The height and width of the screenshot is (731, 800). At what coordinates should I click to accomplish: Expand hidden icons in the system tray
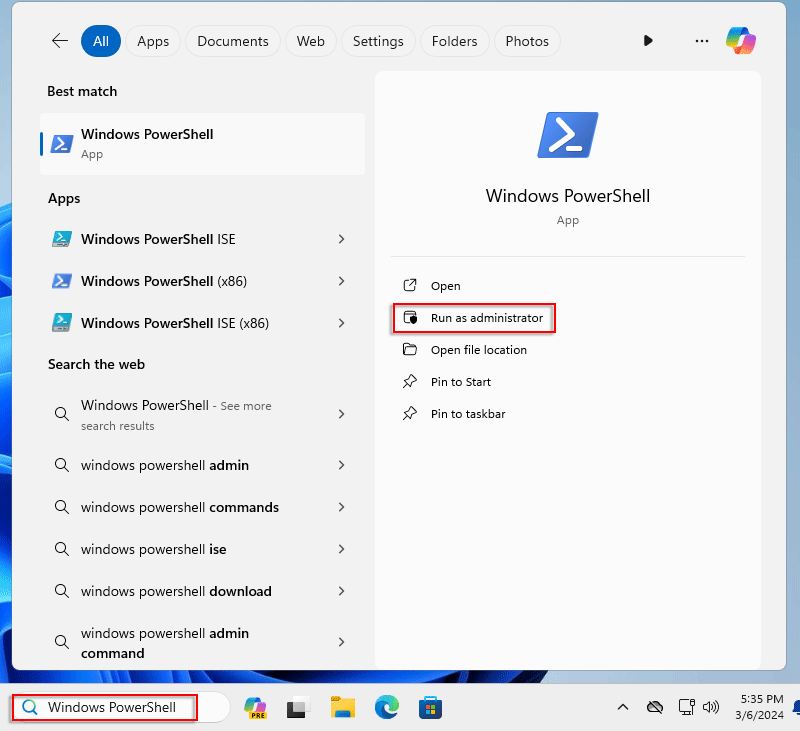pos(623,707)
